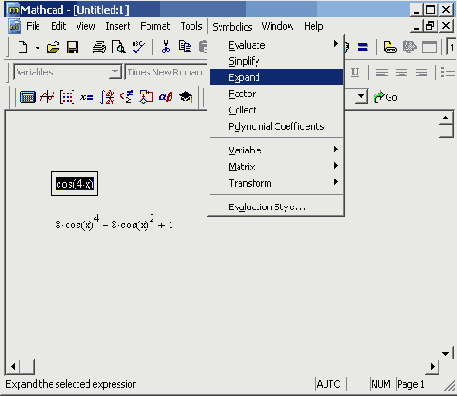Viewport: 457px width, 396px height.
Task: Open the Graph toolbar palette
Action: pos(47,97)
